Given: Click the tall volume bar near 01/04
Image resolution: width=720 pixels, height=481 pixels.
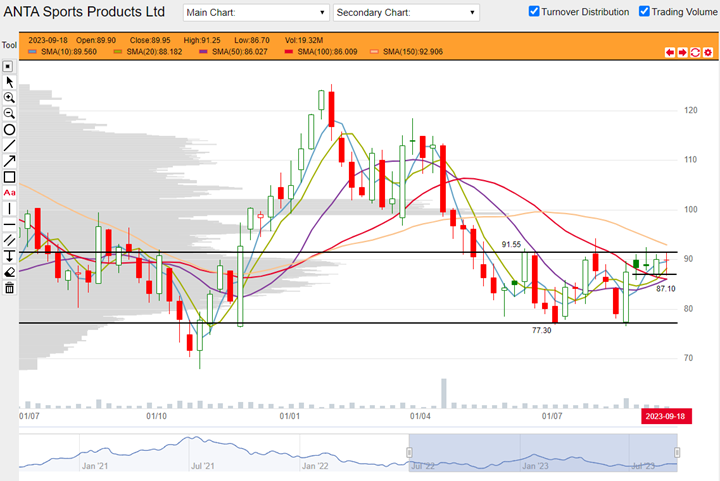Looking at the screenshot, I should point(444,393).
